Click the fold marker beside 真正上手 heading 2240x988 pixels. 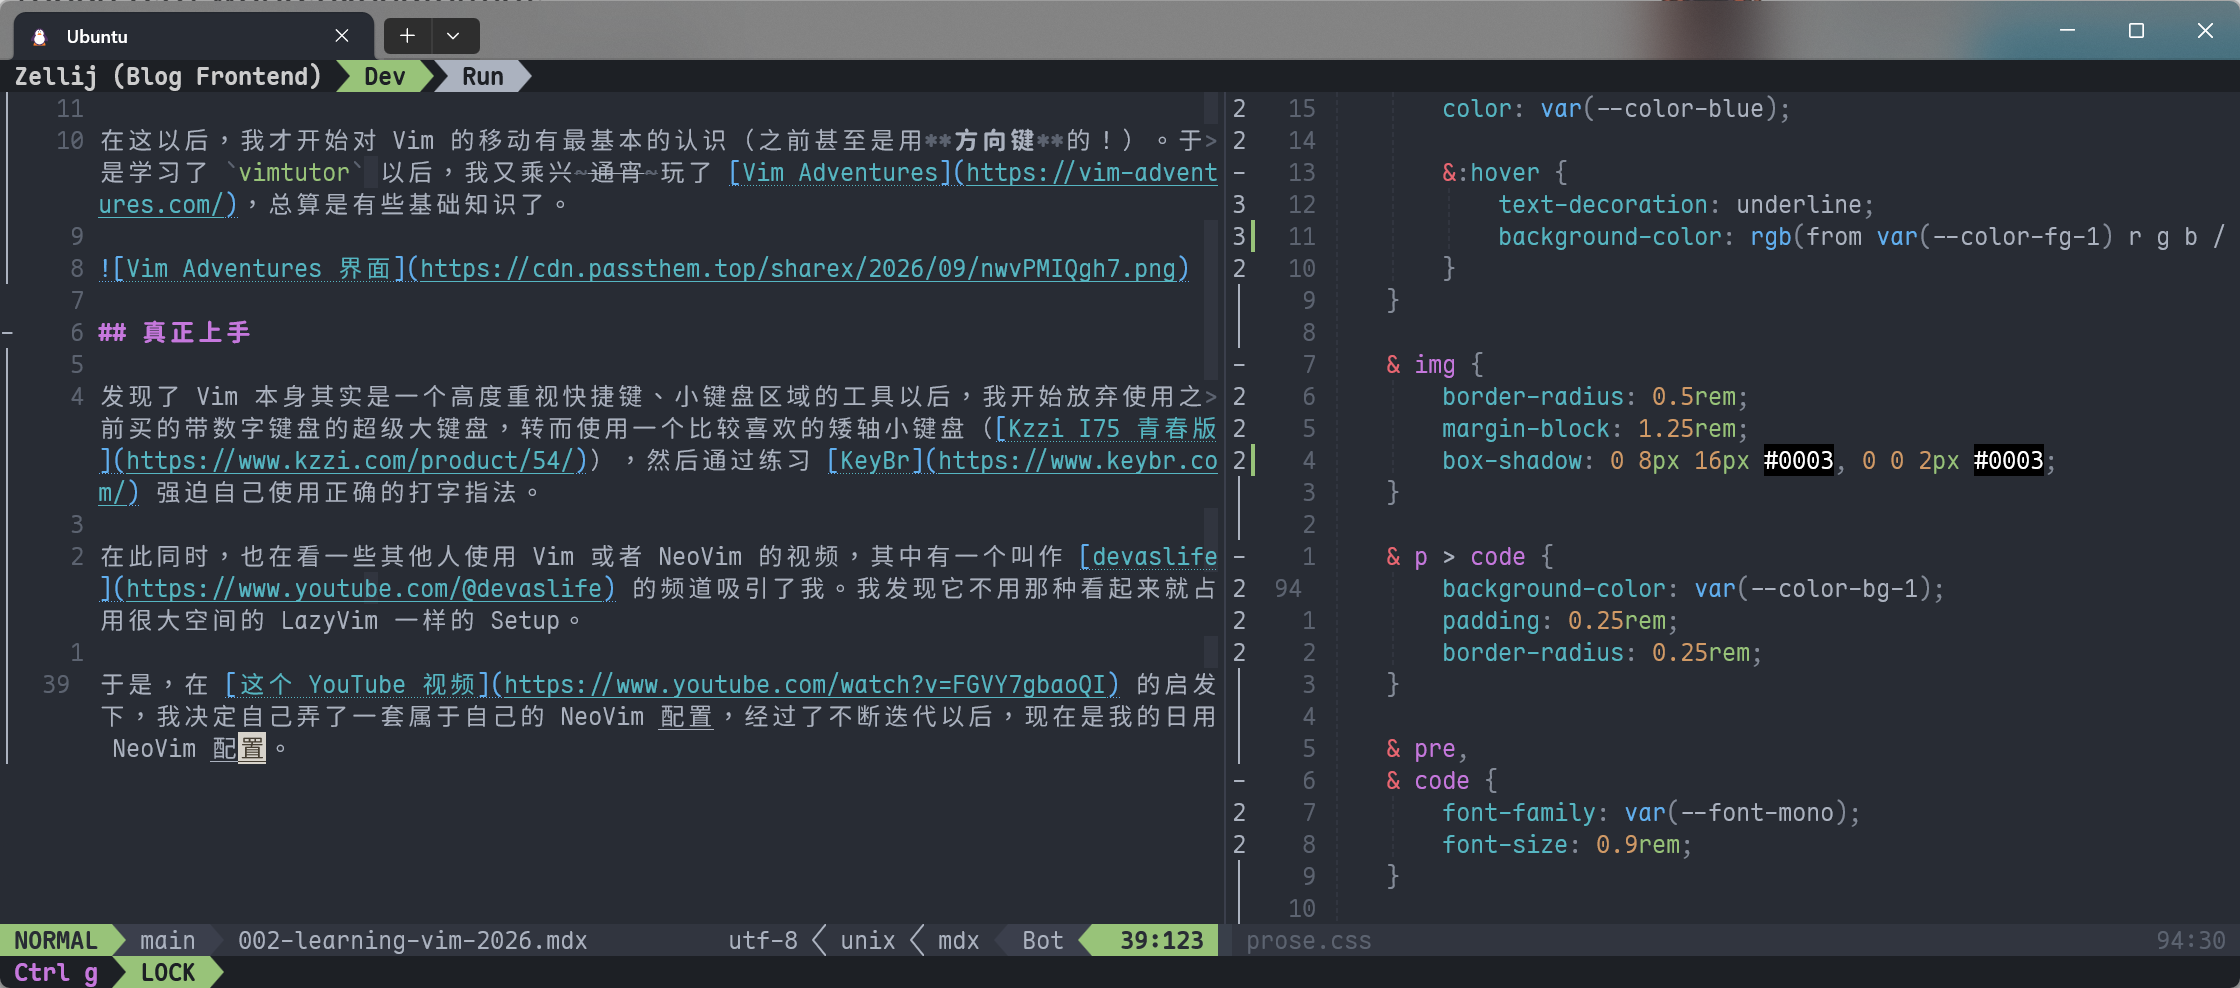[x=7, y=332]
